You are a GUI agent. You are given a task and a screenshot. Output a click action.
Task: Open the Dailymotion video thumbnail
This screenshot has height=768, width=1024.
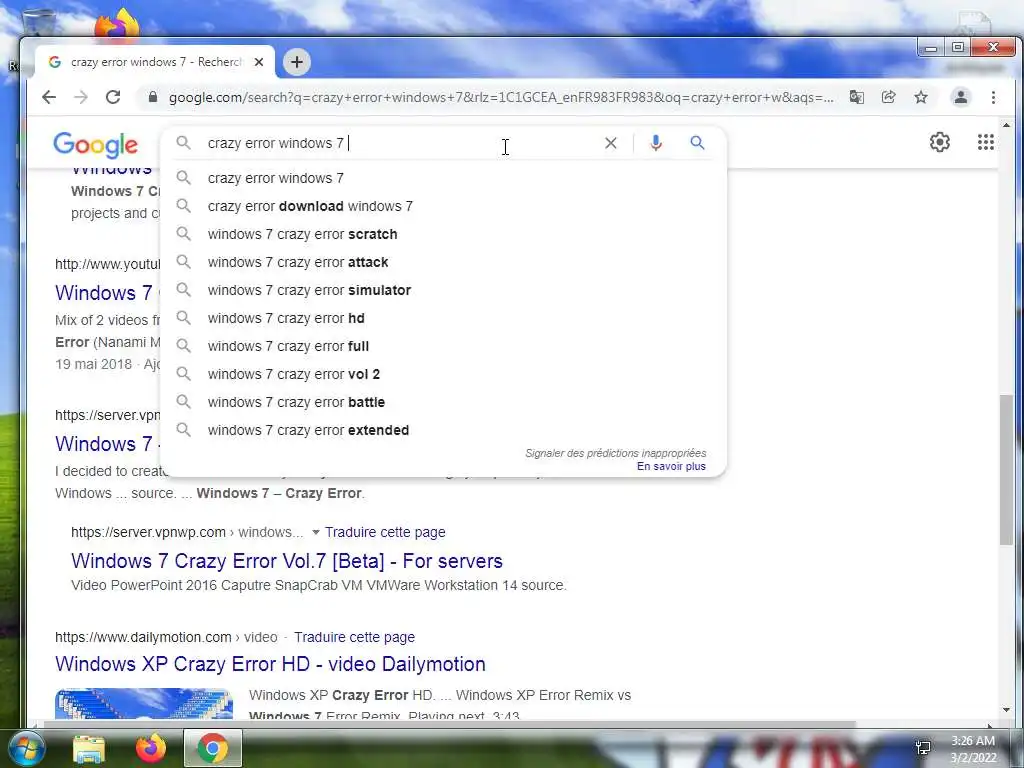[x=144, y=703]
